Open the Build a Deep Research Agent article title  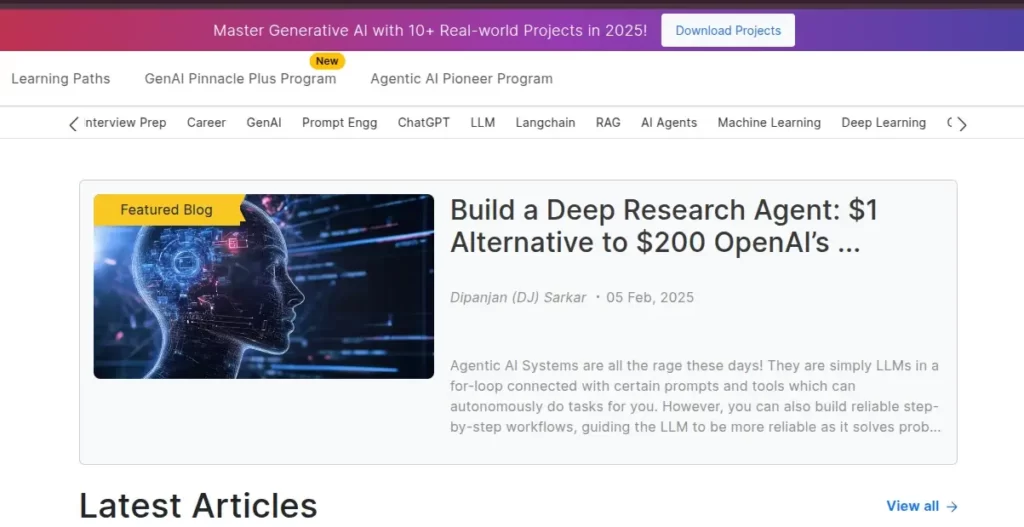(x=663, y=225)
